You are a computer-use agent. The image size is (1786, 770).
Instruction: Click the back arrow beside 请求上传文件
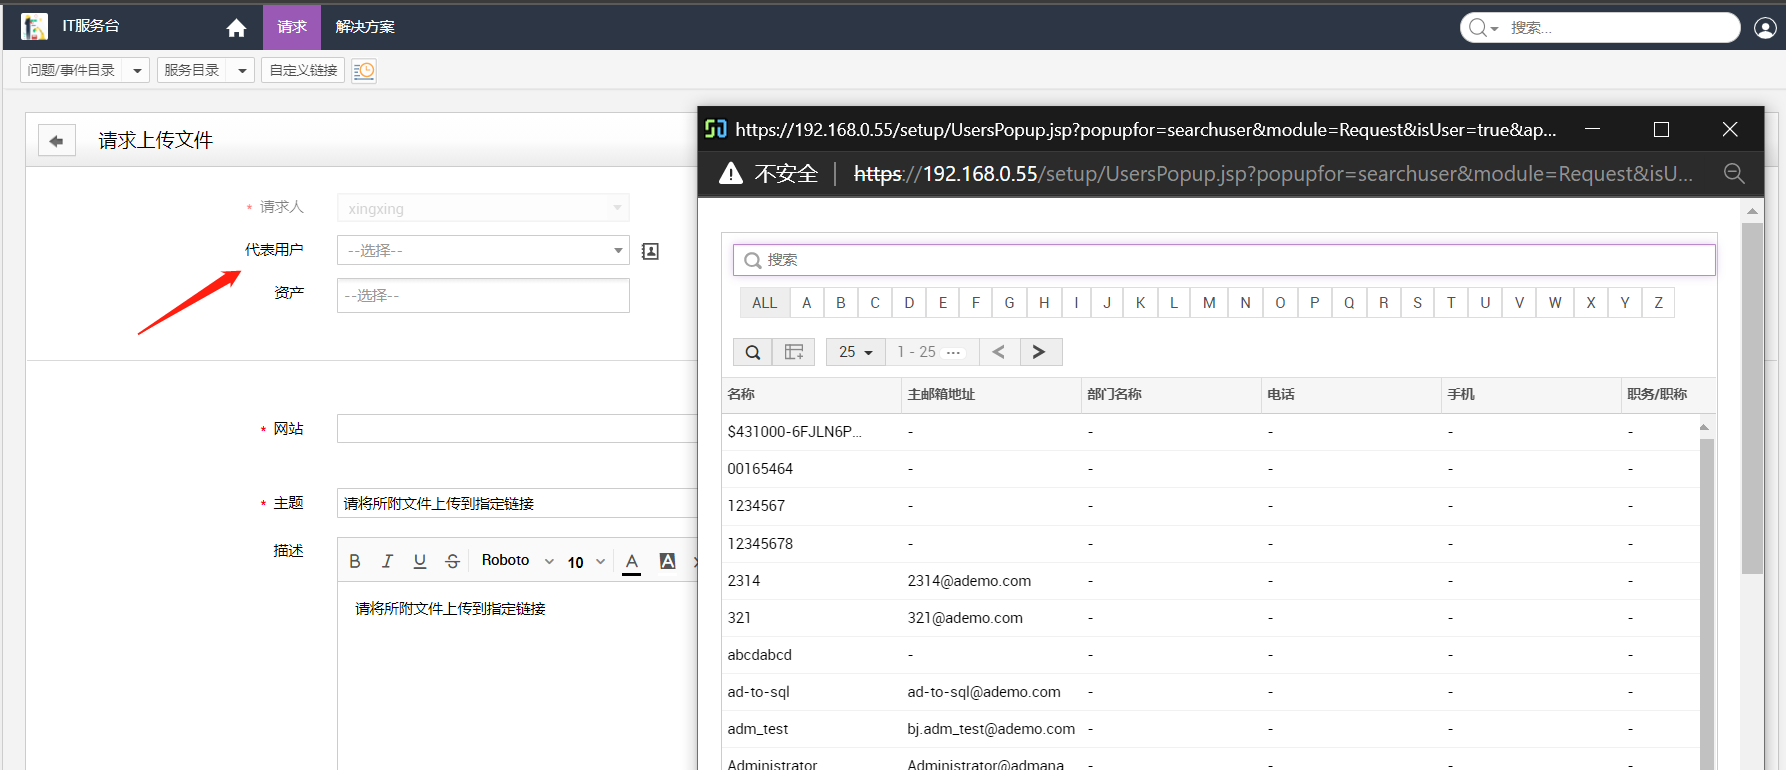[56, 141]
